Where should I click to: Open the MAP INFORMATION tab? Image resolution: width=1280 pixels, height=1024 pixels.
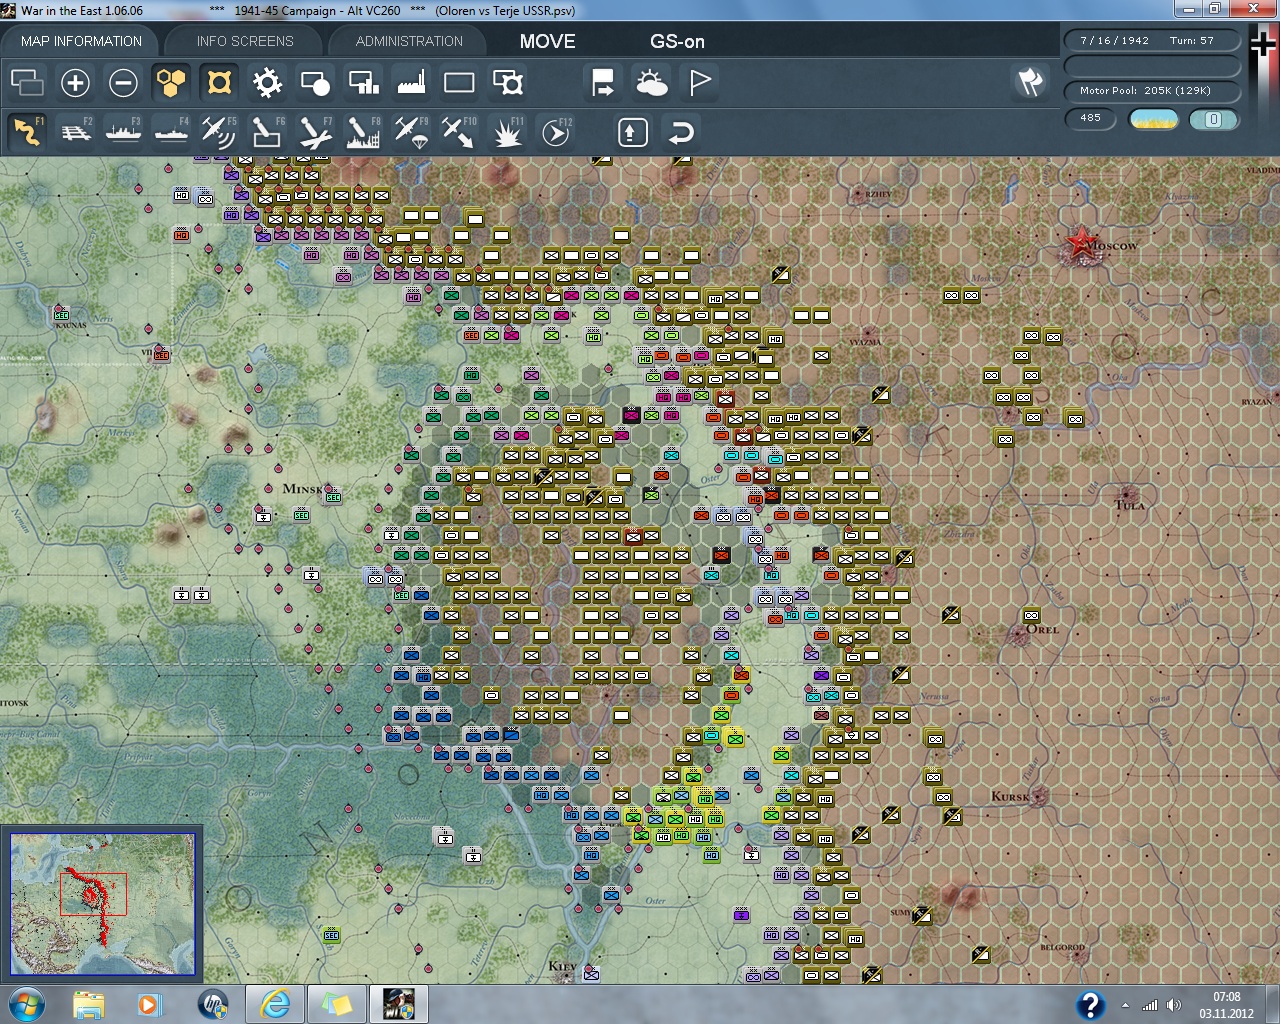tap(81, 41)
